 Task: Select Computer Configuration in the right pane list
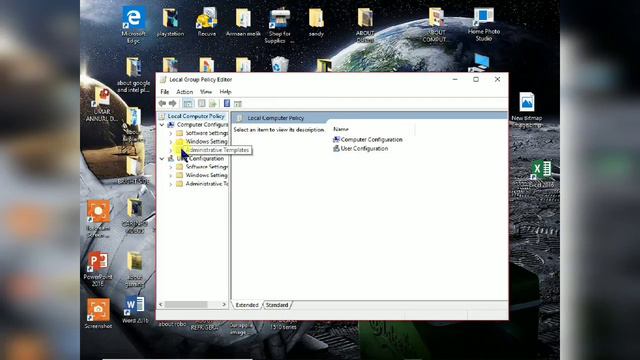tap(368, 140)
